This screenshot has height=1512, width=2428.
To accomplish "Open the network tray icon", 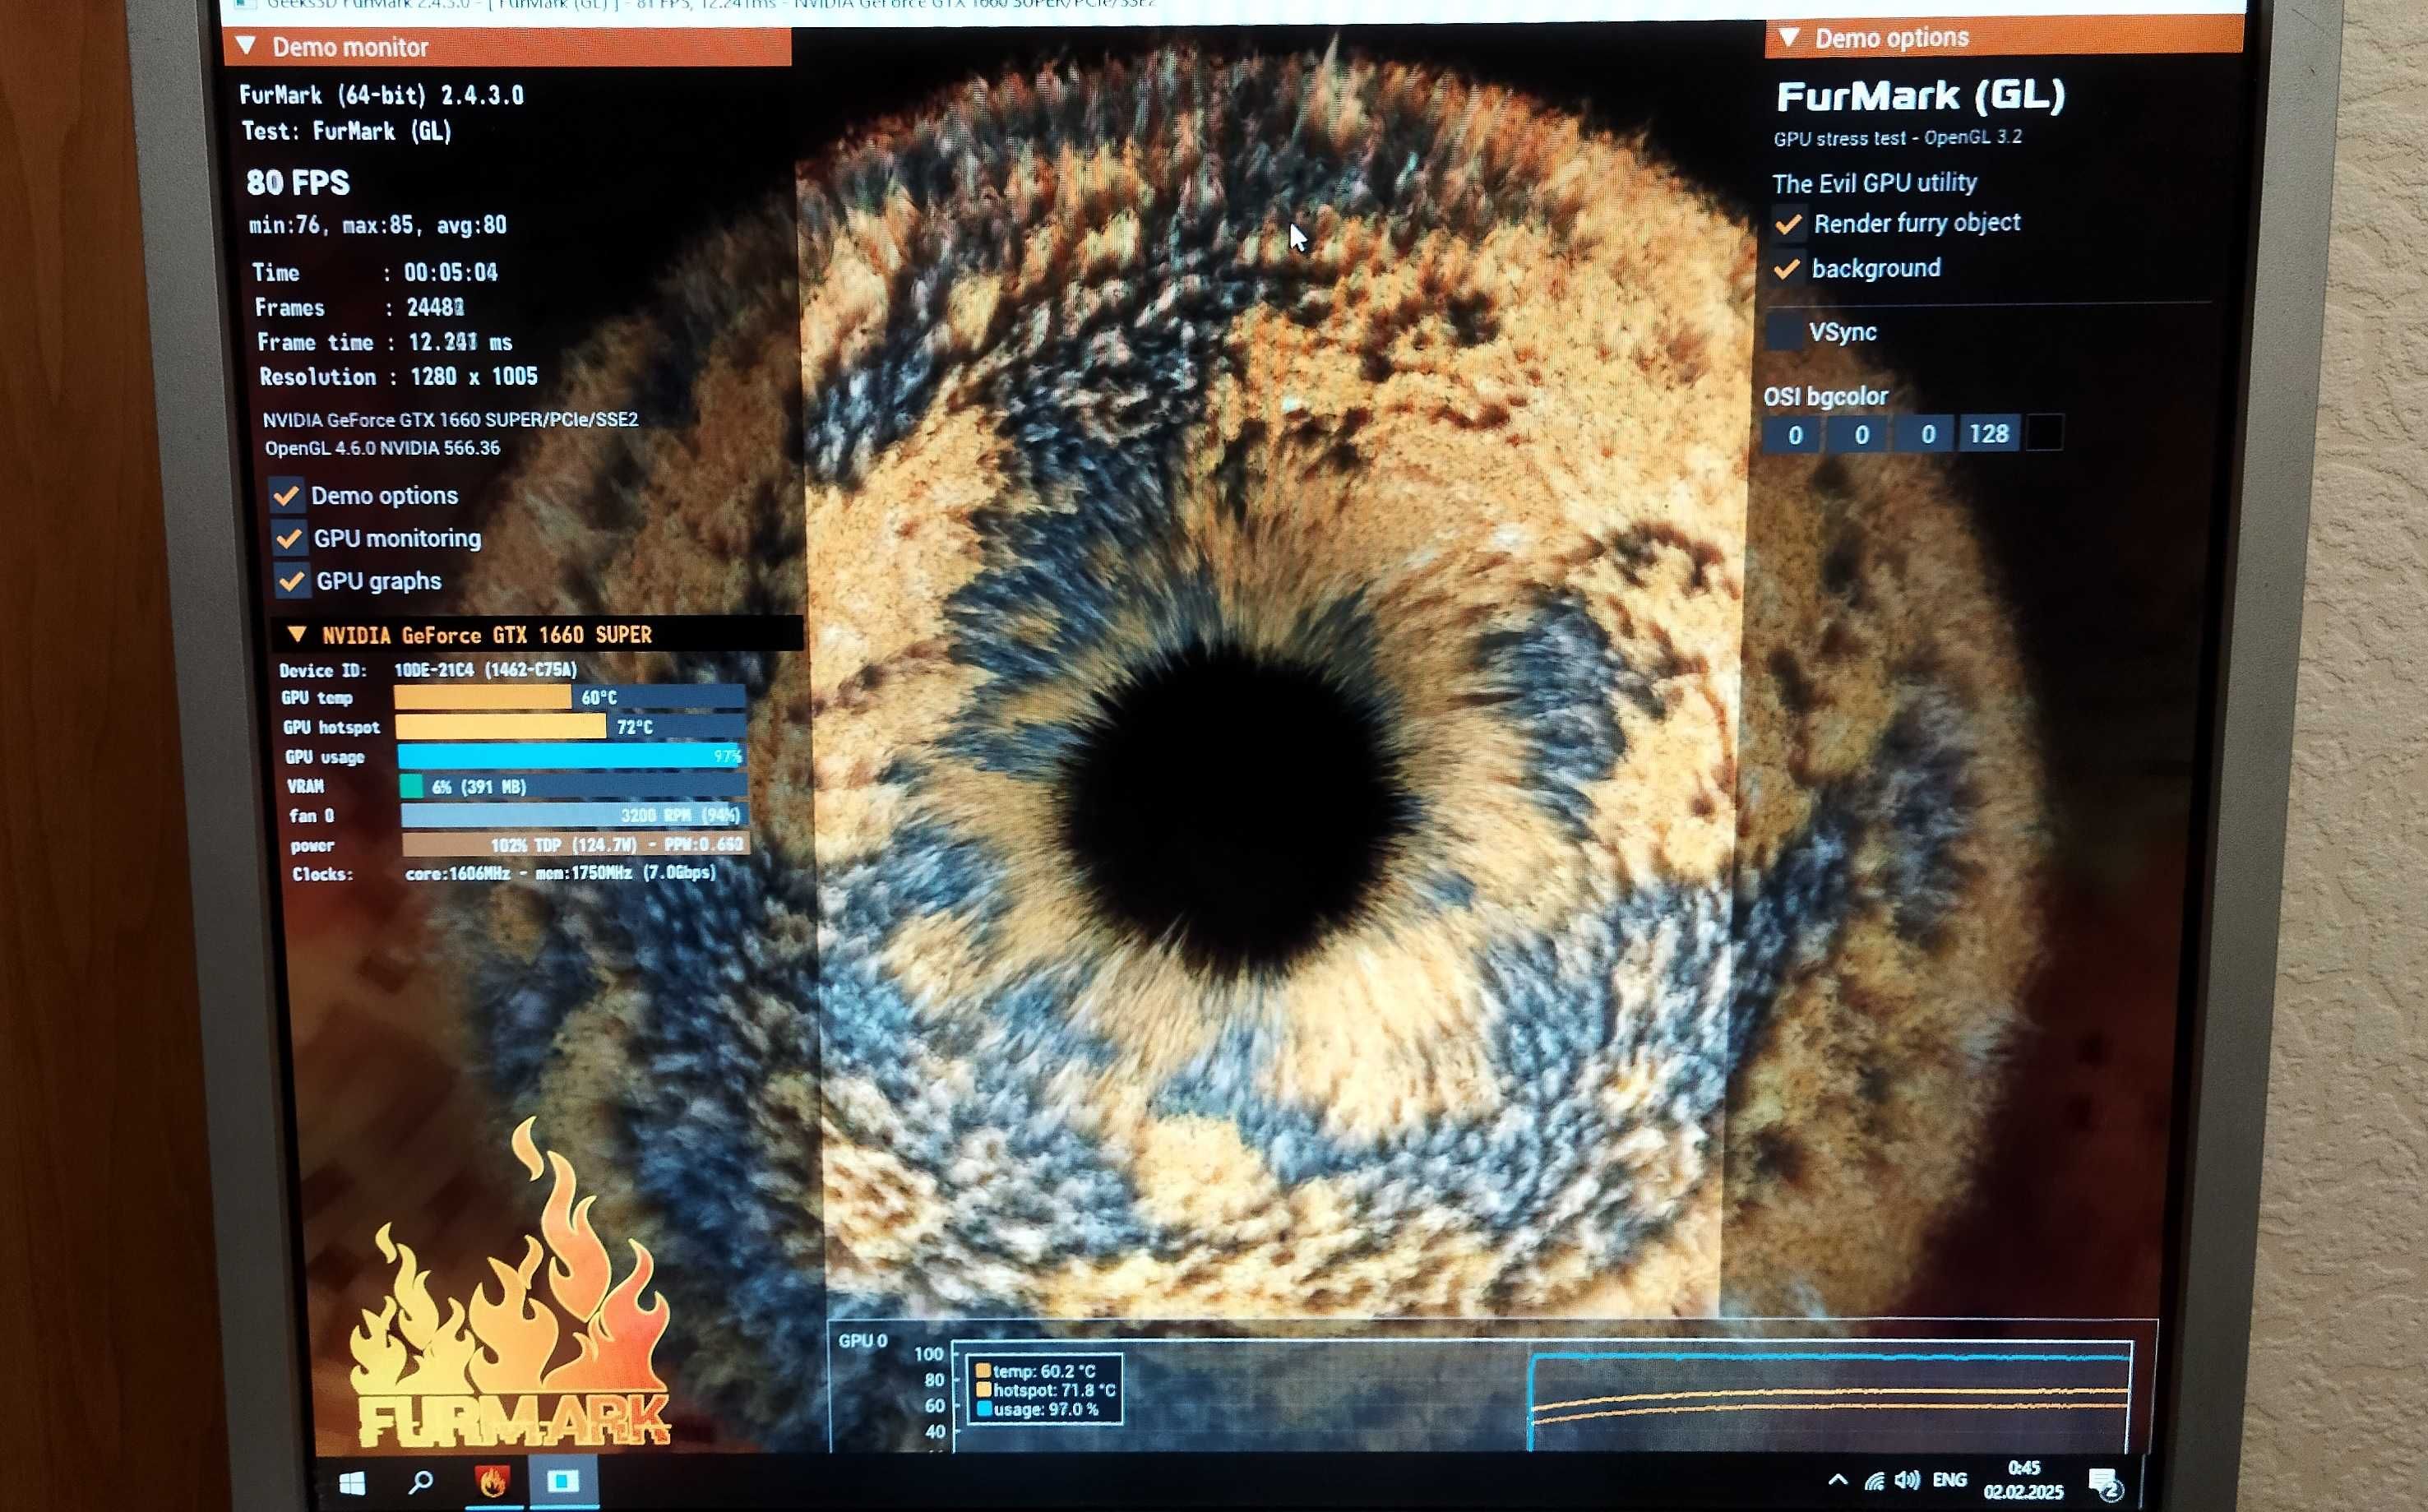I will [x=1874, y=1481].
